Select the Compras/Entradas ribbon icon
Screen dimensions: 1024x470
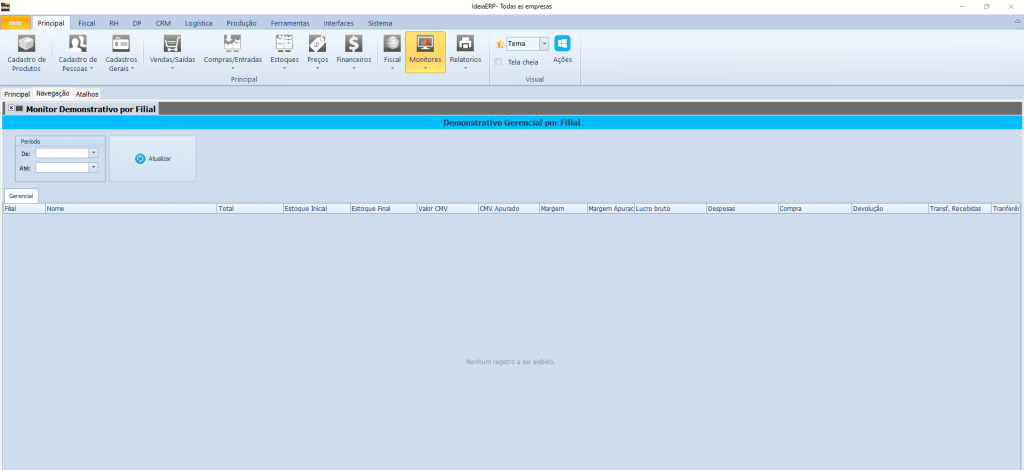232,45
